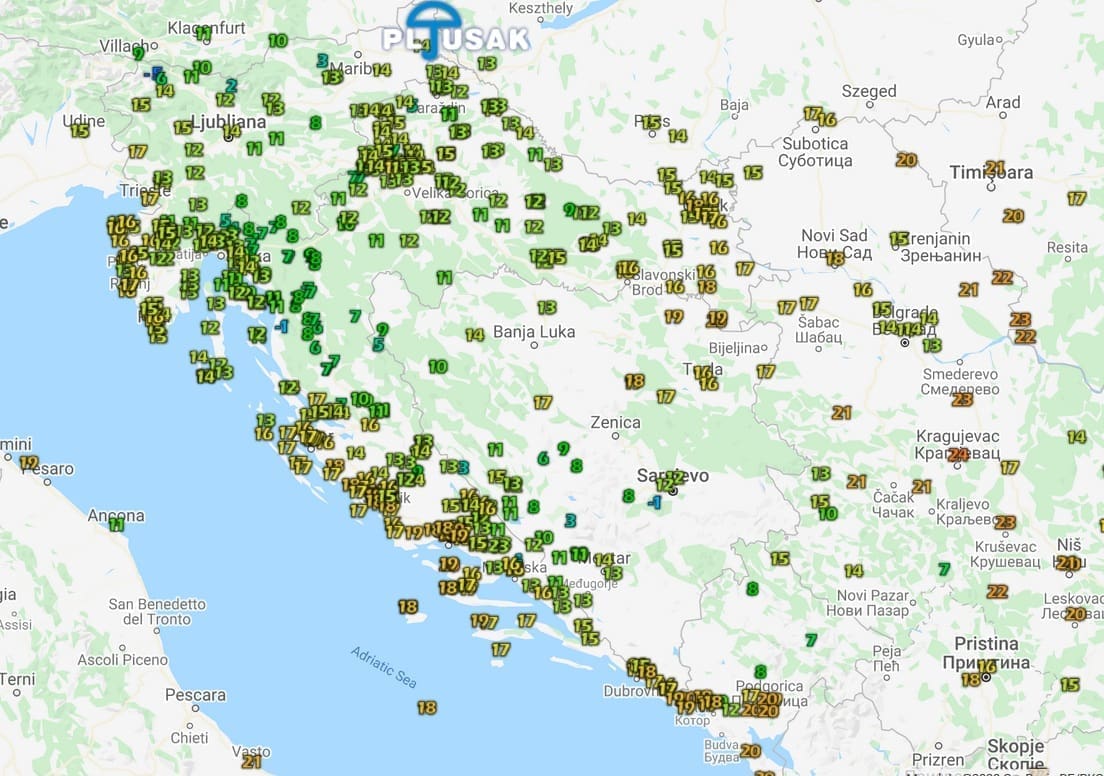Click the 15 temperature marker at Udine
1104x776 pixels.
coord(80,130)
